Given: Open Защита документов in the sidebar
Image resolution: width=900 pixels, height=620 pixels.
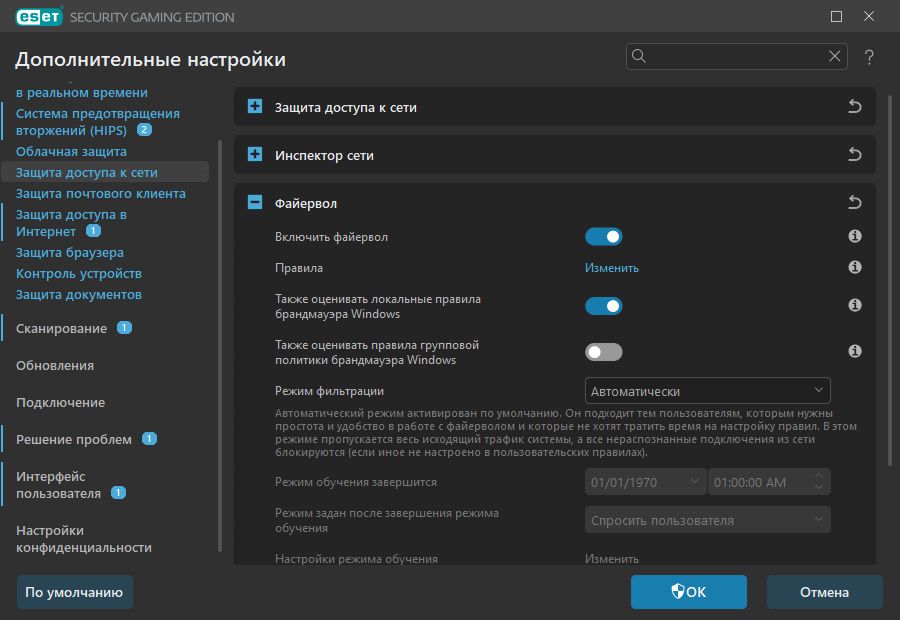Looking at the screenshot, I should click(79, 294).
